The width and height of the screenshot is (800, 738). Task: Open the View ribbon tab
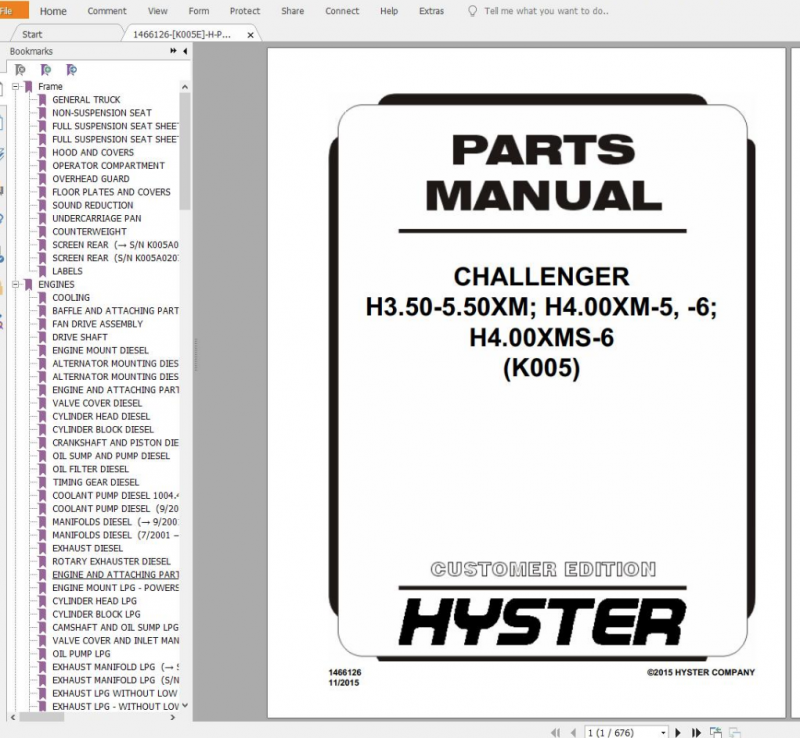[158, 11]
